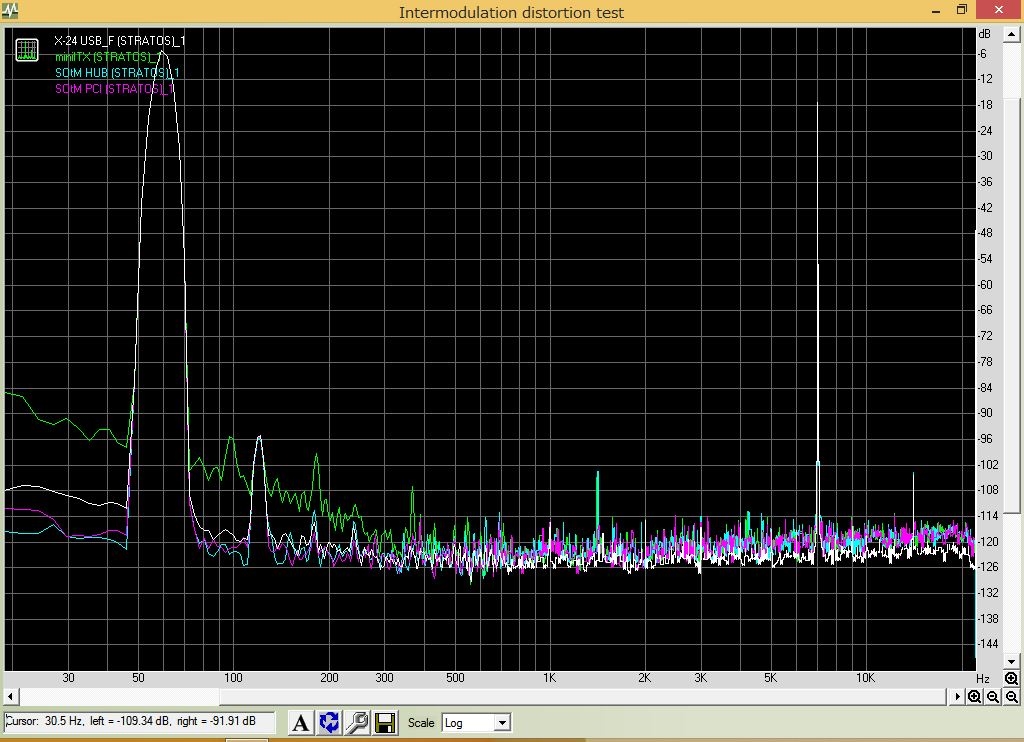Click vertical zoom out magnifier in corner
The height and width of the screenshot is (742, 1024).
pyautogui.click(x=1011, y=697)
